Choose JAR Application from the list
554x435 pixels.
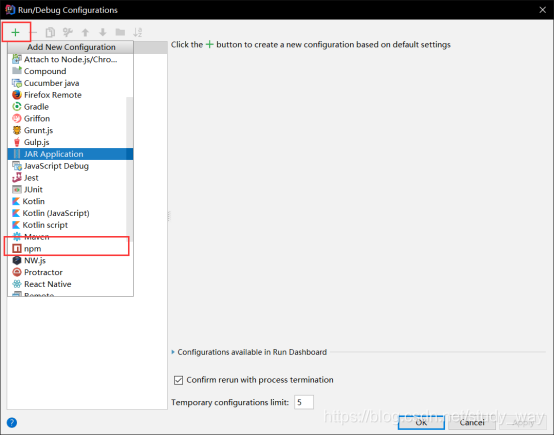click(x=70, y=154)
